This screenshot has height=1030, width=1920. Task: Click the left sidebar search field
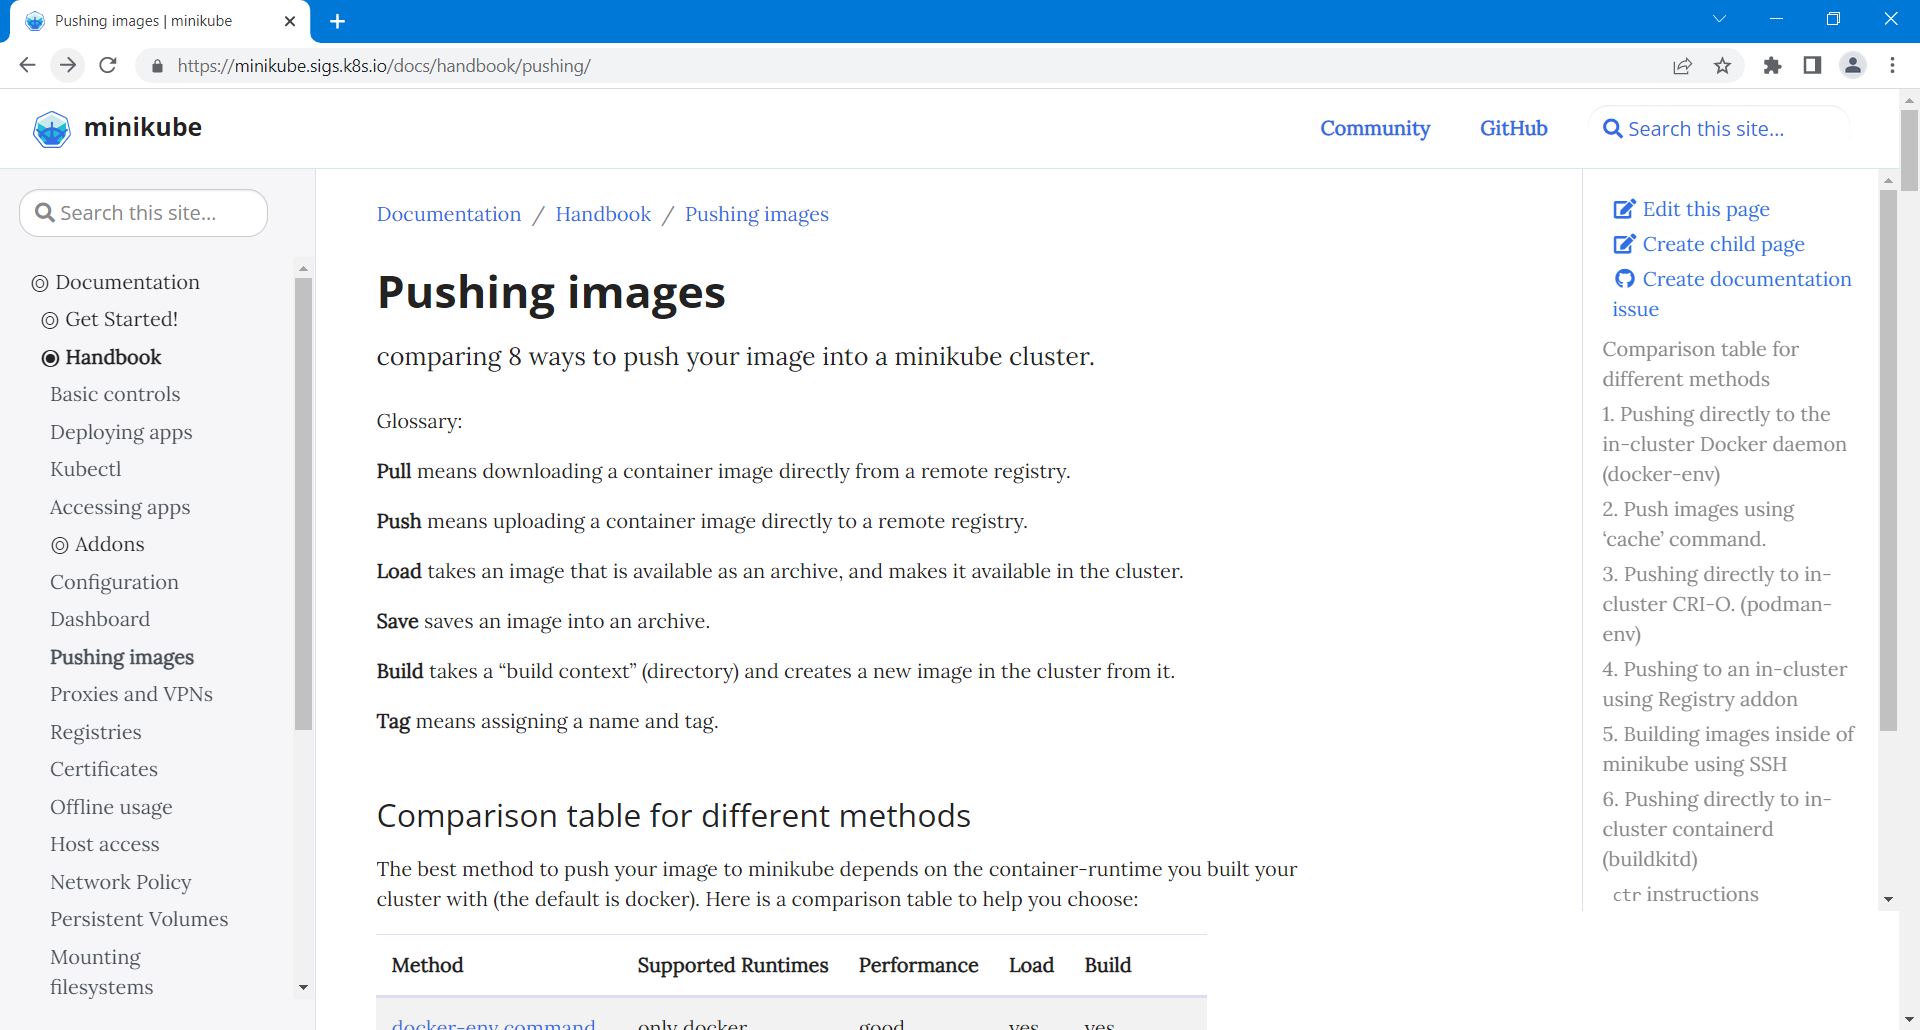[x=144, y=213]
